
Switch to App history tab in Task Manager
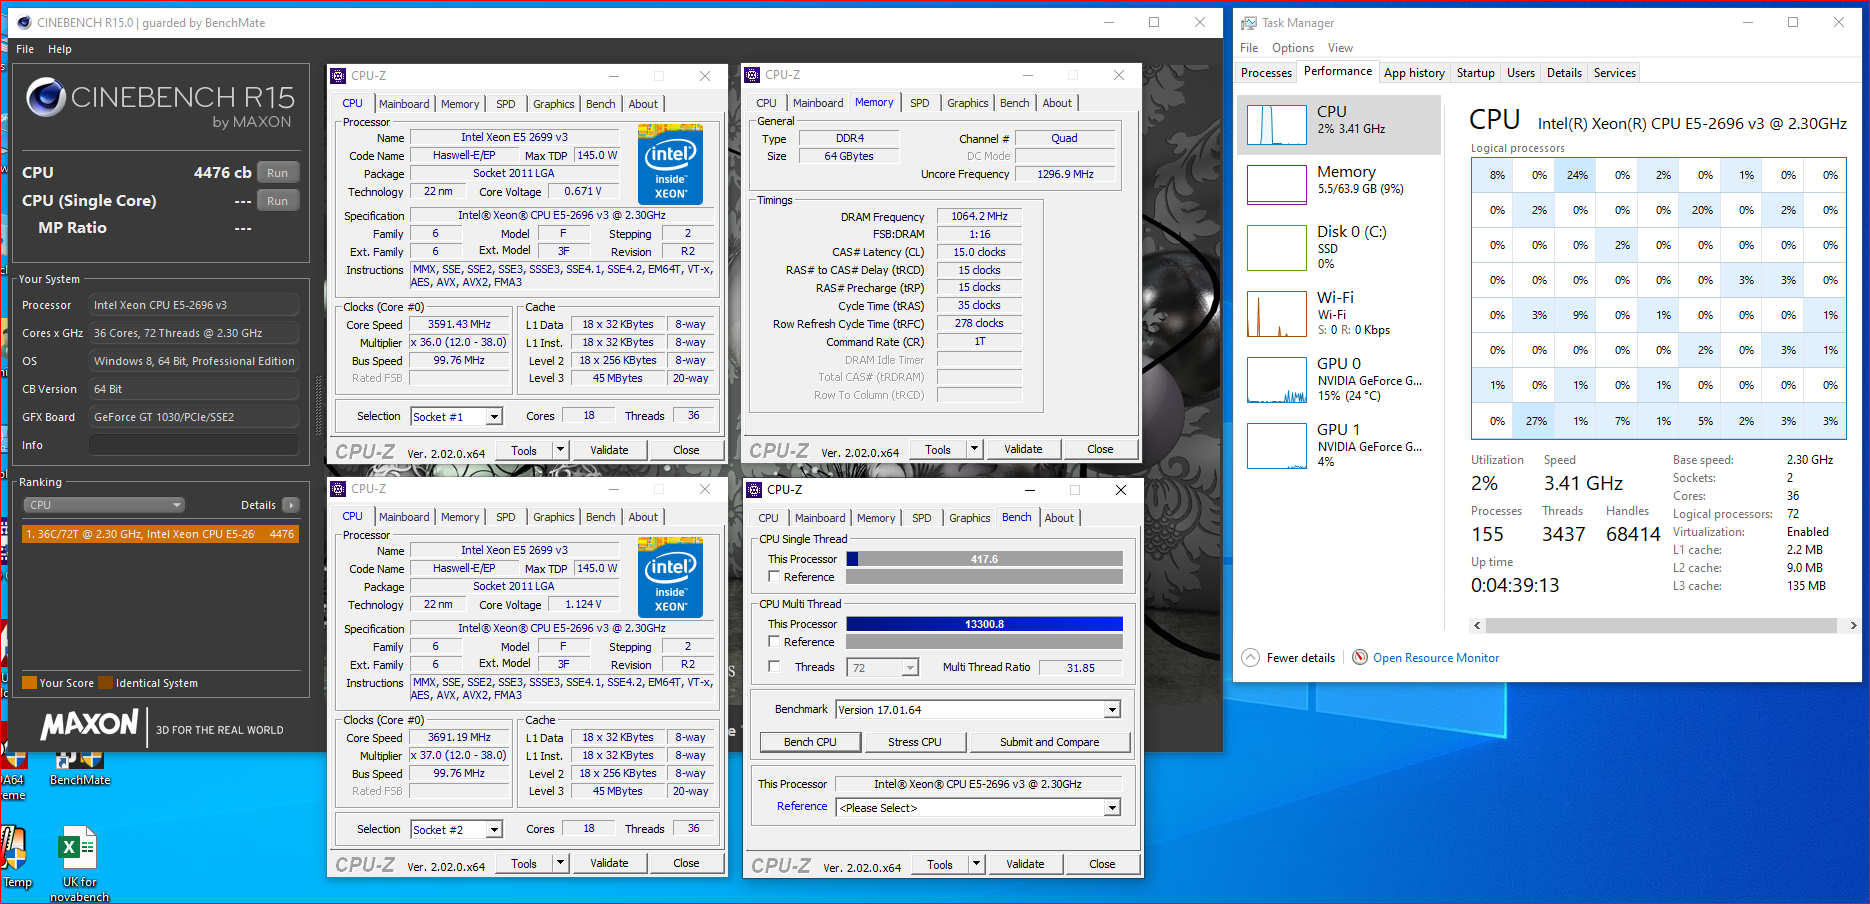coord(1414,73)
